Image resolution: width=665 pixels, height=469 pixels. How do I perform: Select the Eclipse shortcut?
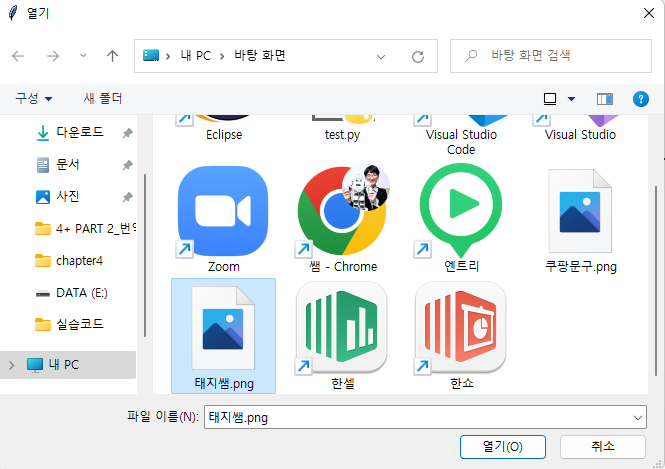point(224,128)
